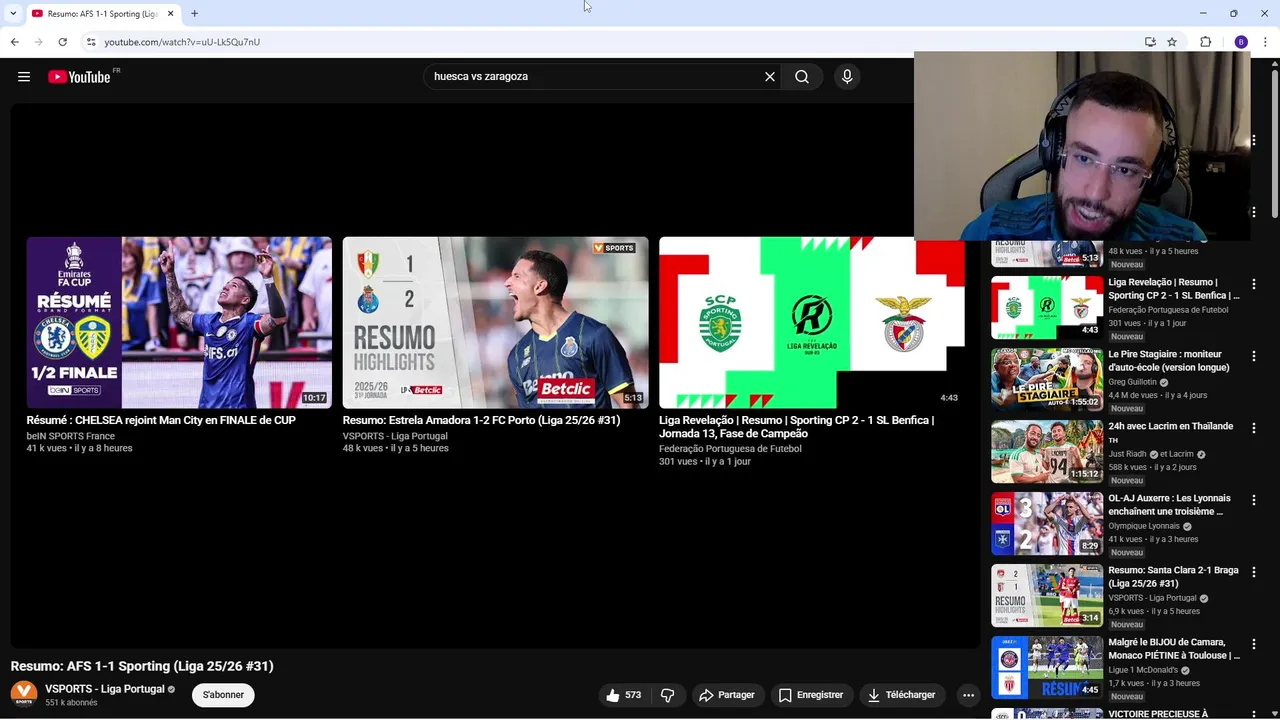Open Federação Portuguesa de Futebol channel under endscreen video
The width and height of the screenshot is (1280, 720).
730,449
